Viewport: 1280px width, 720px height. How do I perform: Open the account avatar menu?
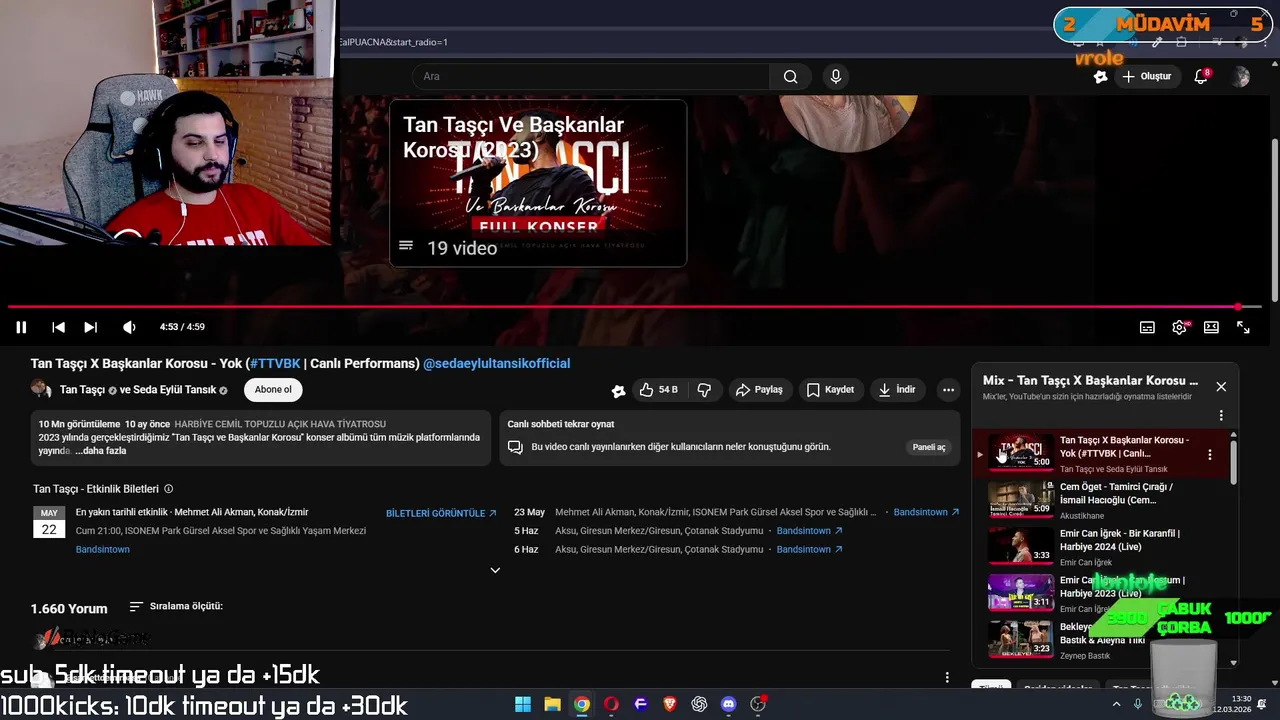[x=1241, y=77]
